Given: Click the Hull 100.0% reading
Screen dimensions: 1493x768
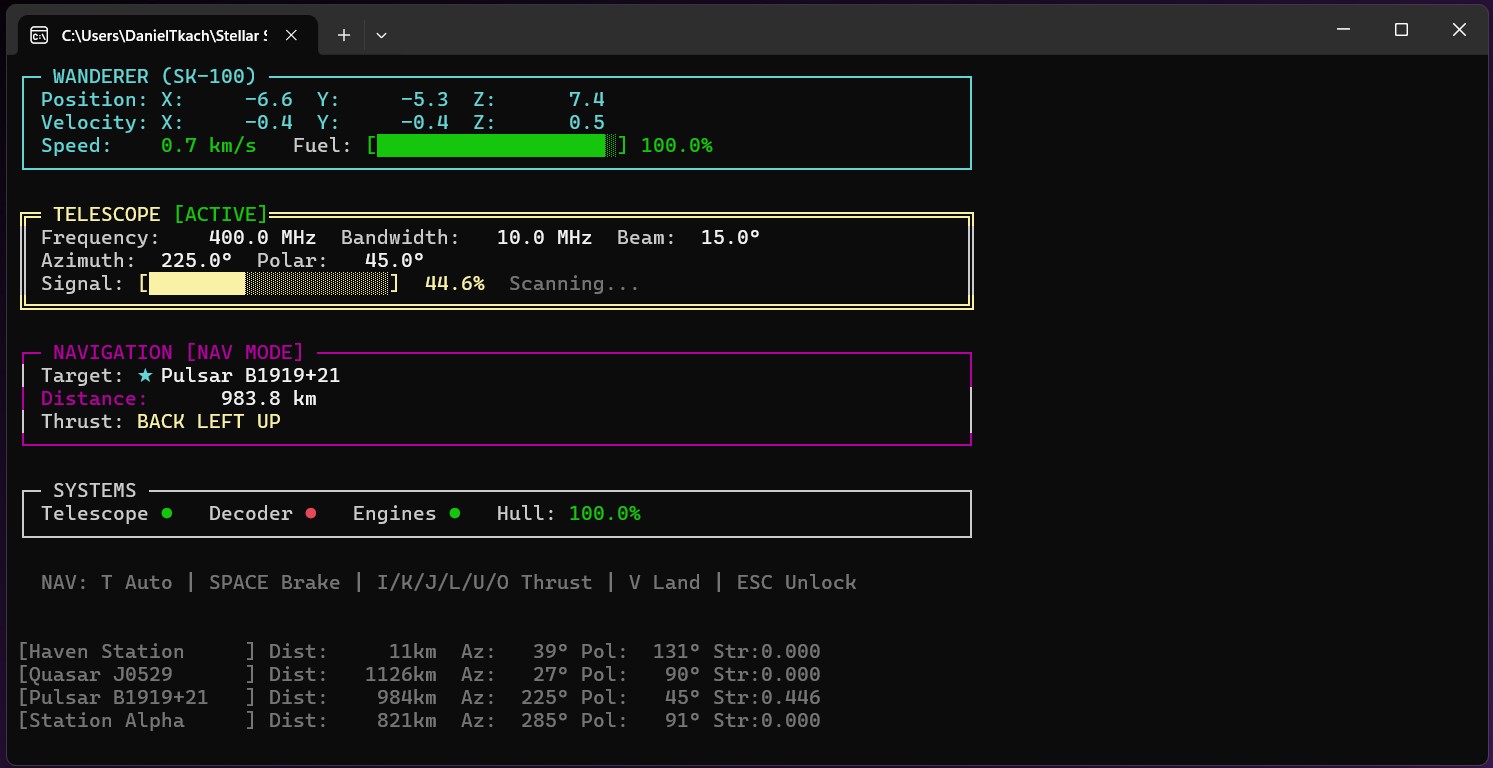Looking at the screenshot, I should click(604, 514).
